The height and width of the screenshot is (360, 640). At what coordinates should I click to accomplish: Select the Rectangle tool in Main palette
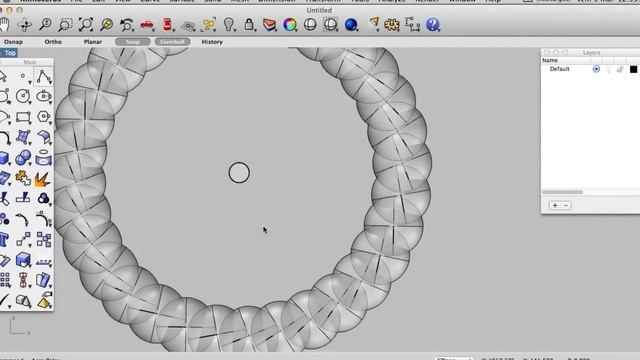pos(23,117)
